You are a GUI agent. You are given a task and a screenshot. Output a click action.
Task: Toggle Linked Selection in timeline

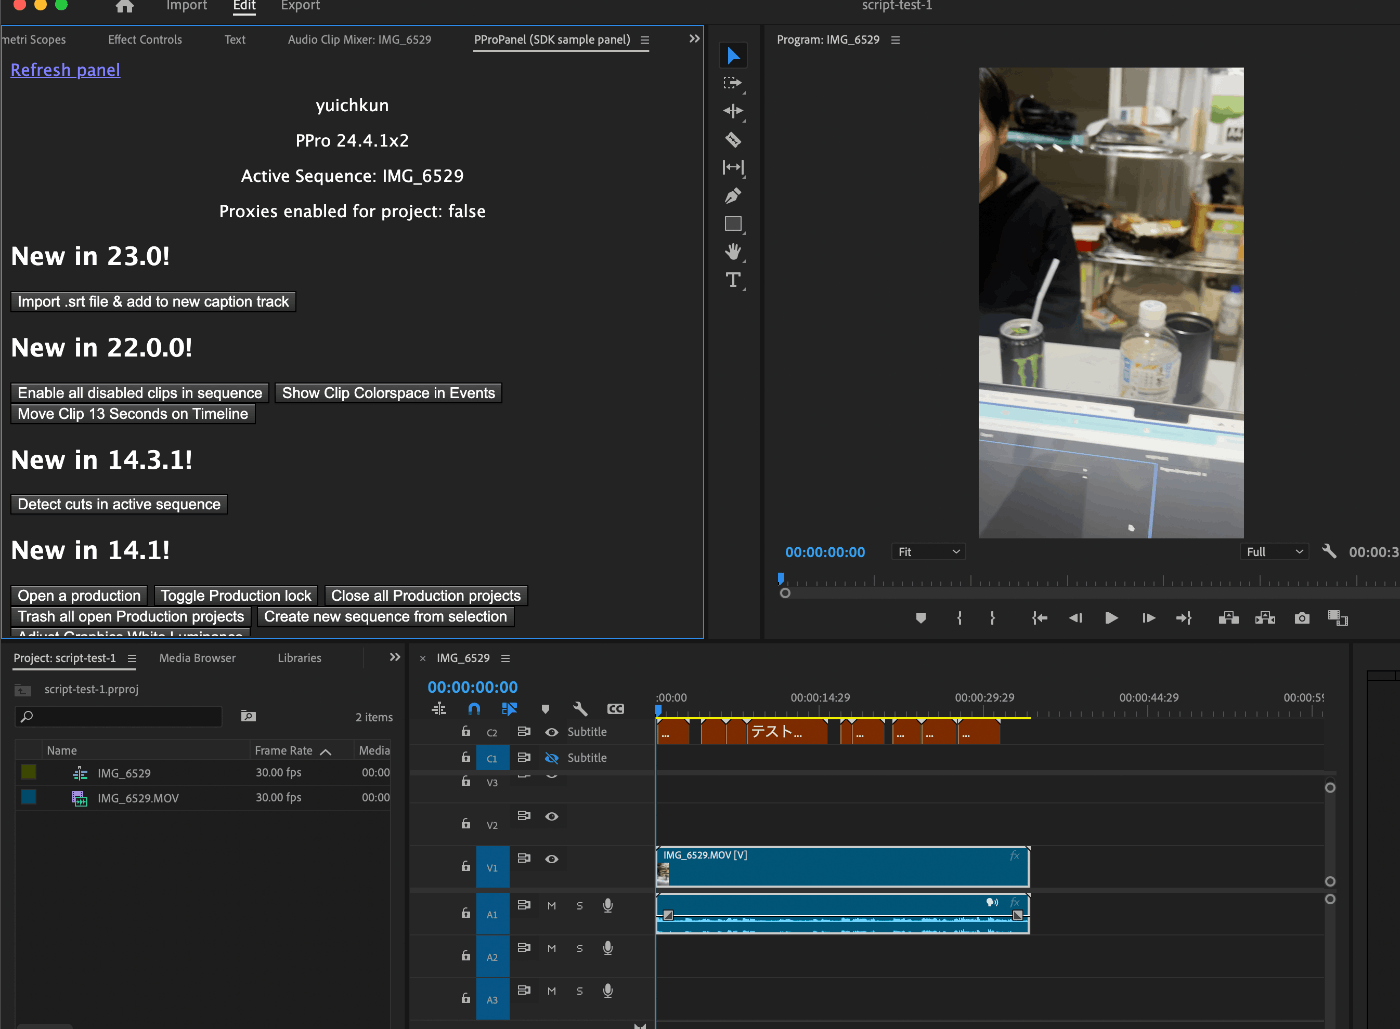point(509,708)
